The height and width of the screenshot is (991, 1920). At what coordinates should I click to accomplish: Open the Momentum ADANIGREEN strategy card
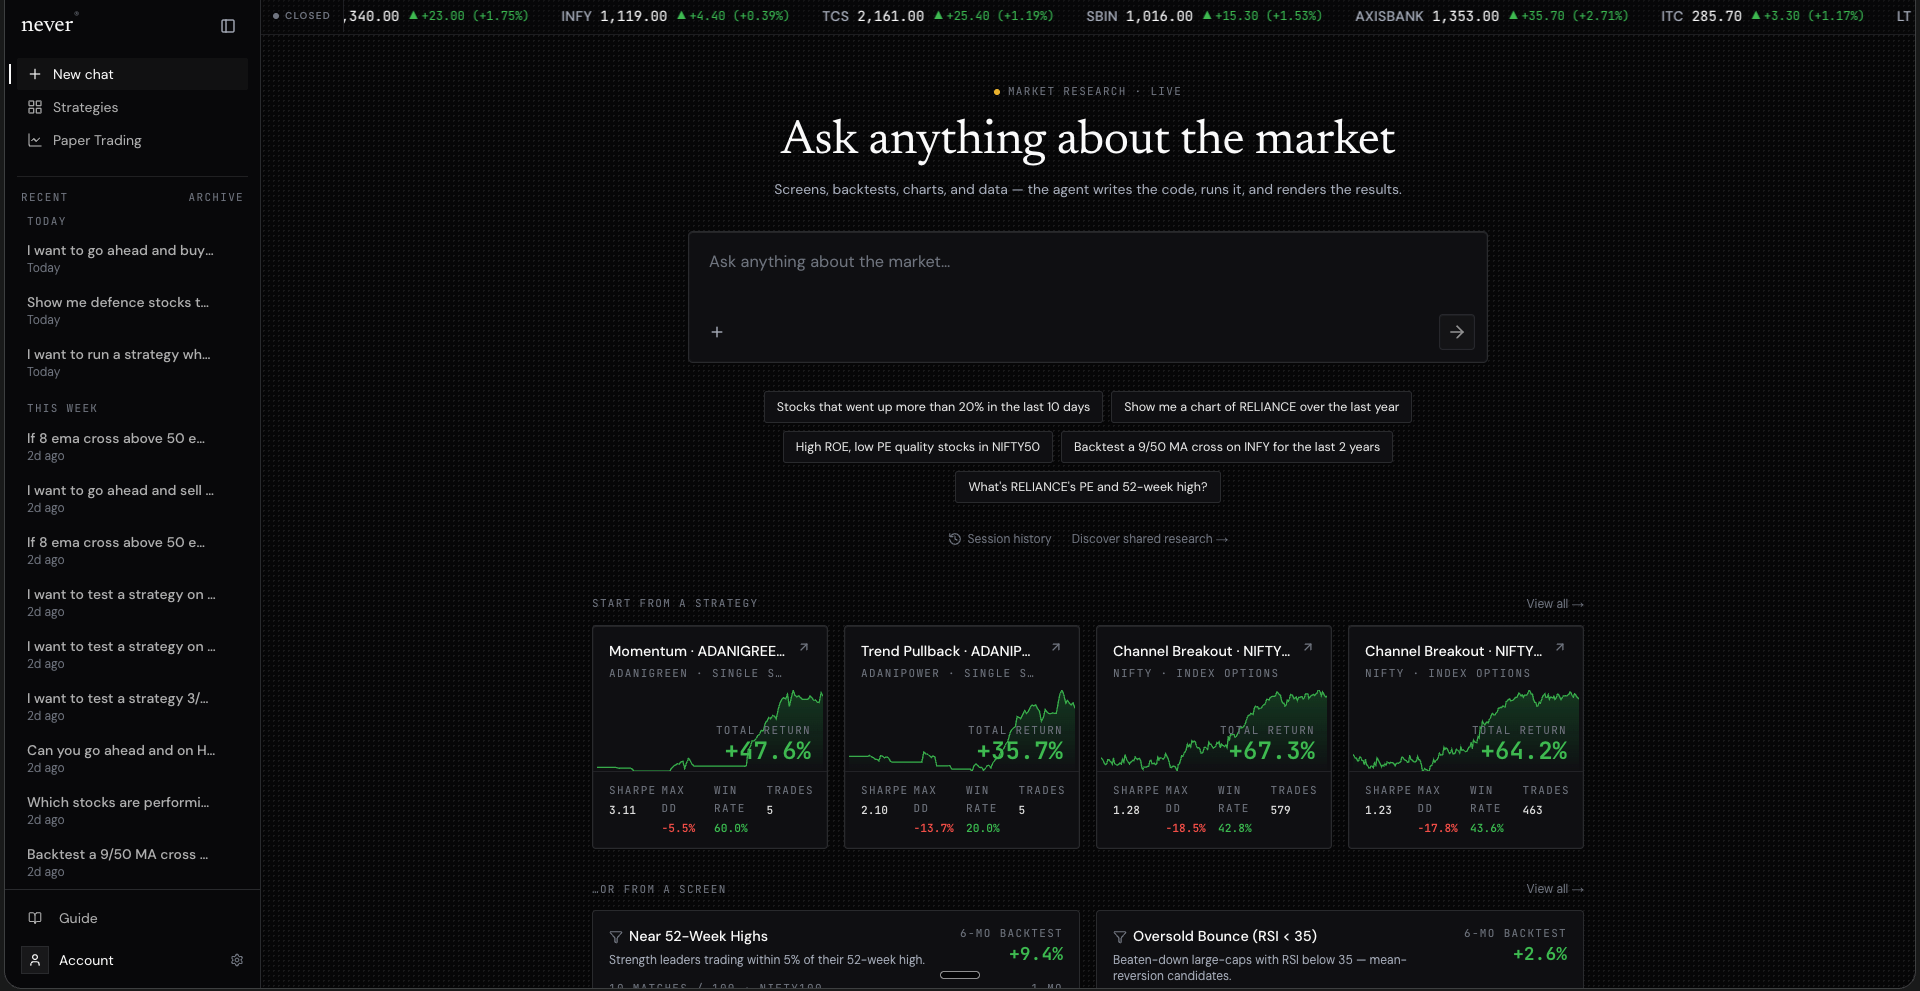[710, 737]
